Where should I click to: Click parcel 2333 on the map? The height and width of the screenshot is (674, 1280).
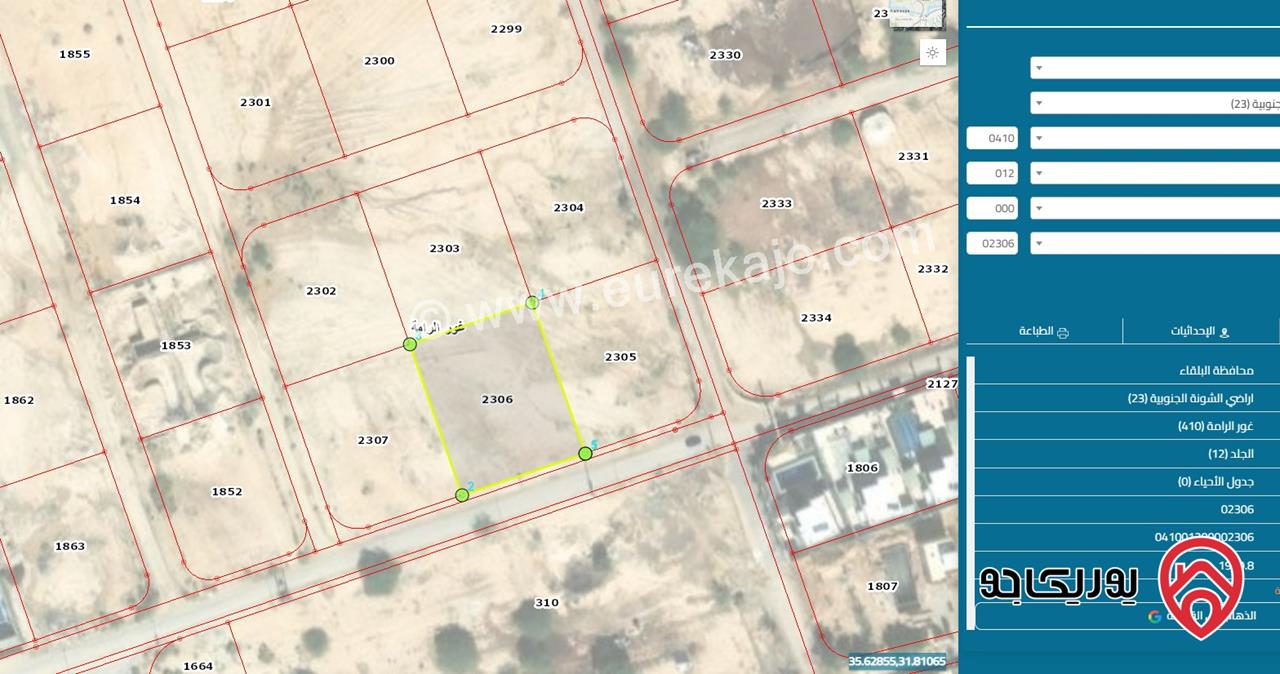776,203
